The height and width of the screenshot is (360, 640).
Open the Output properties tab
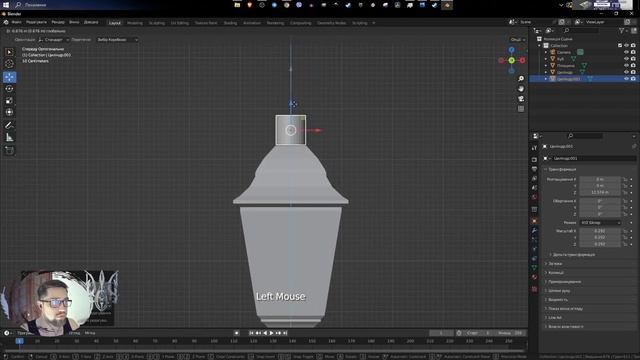534,169
